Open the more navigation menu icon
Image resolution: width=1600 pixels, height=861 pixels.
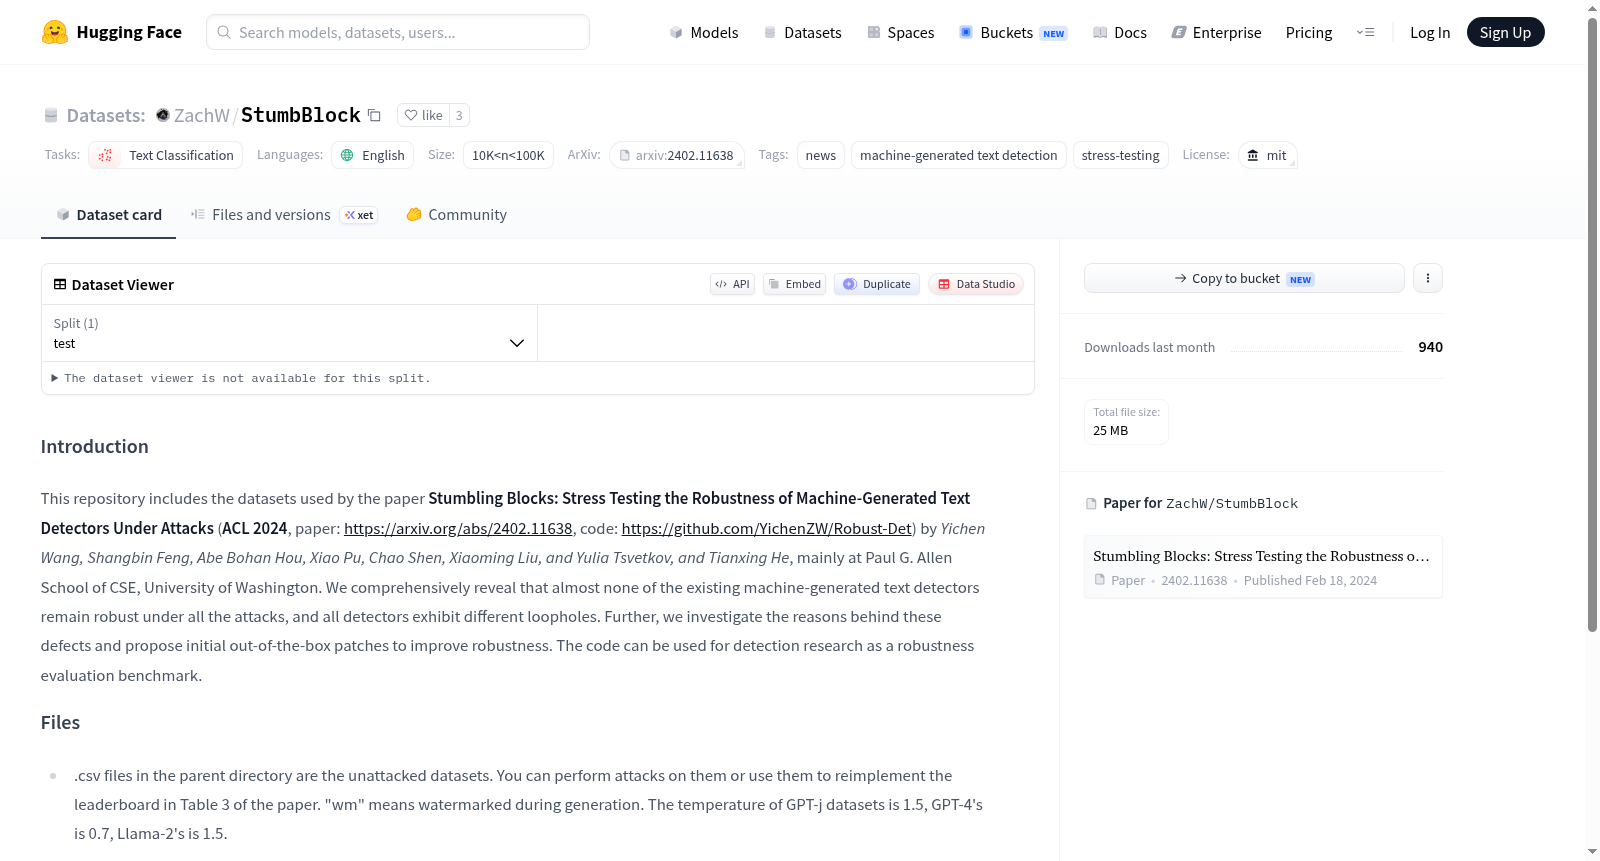1365,32
